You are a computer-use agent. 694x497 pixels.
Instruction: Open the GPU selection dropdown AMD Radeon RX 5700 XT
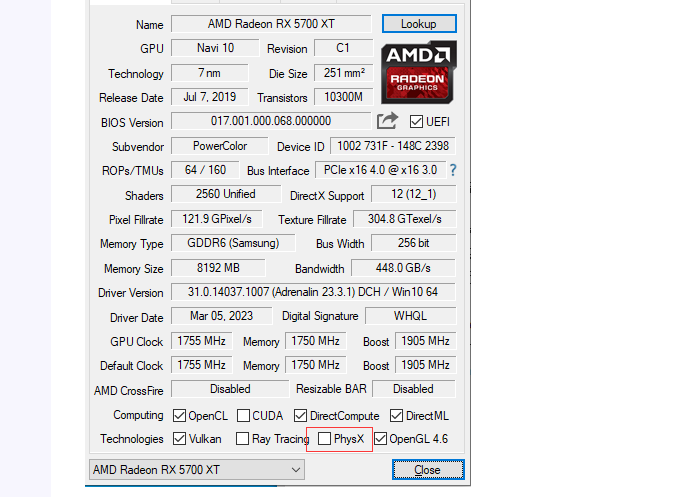click(197, 470)
